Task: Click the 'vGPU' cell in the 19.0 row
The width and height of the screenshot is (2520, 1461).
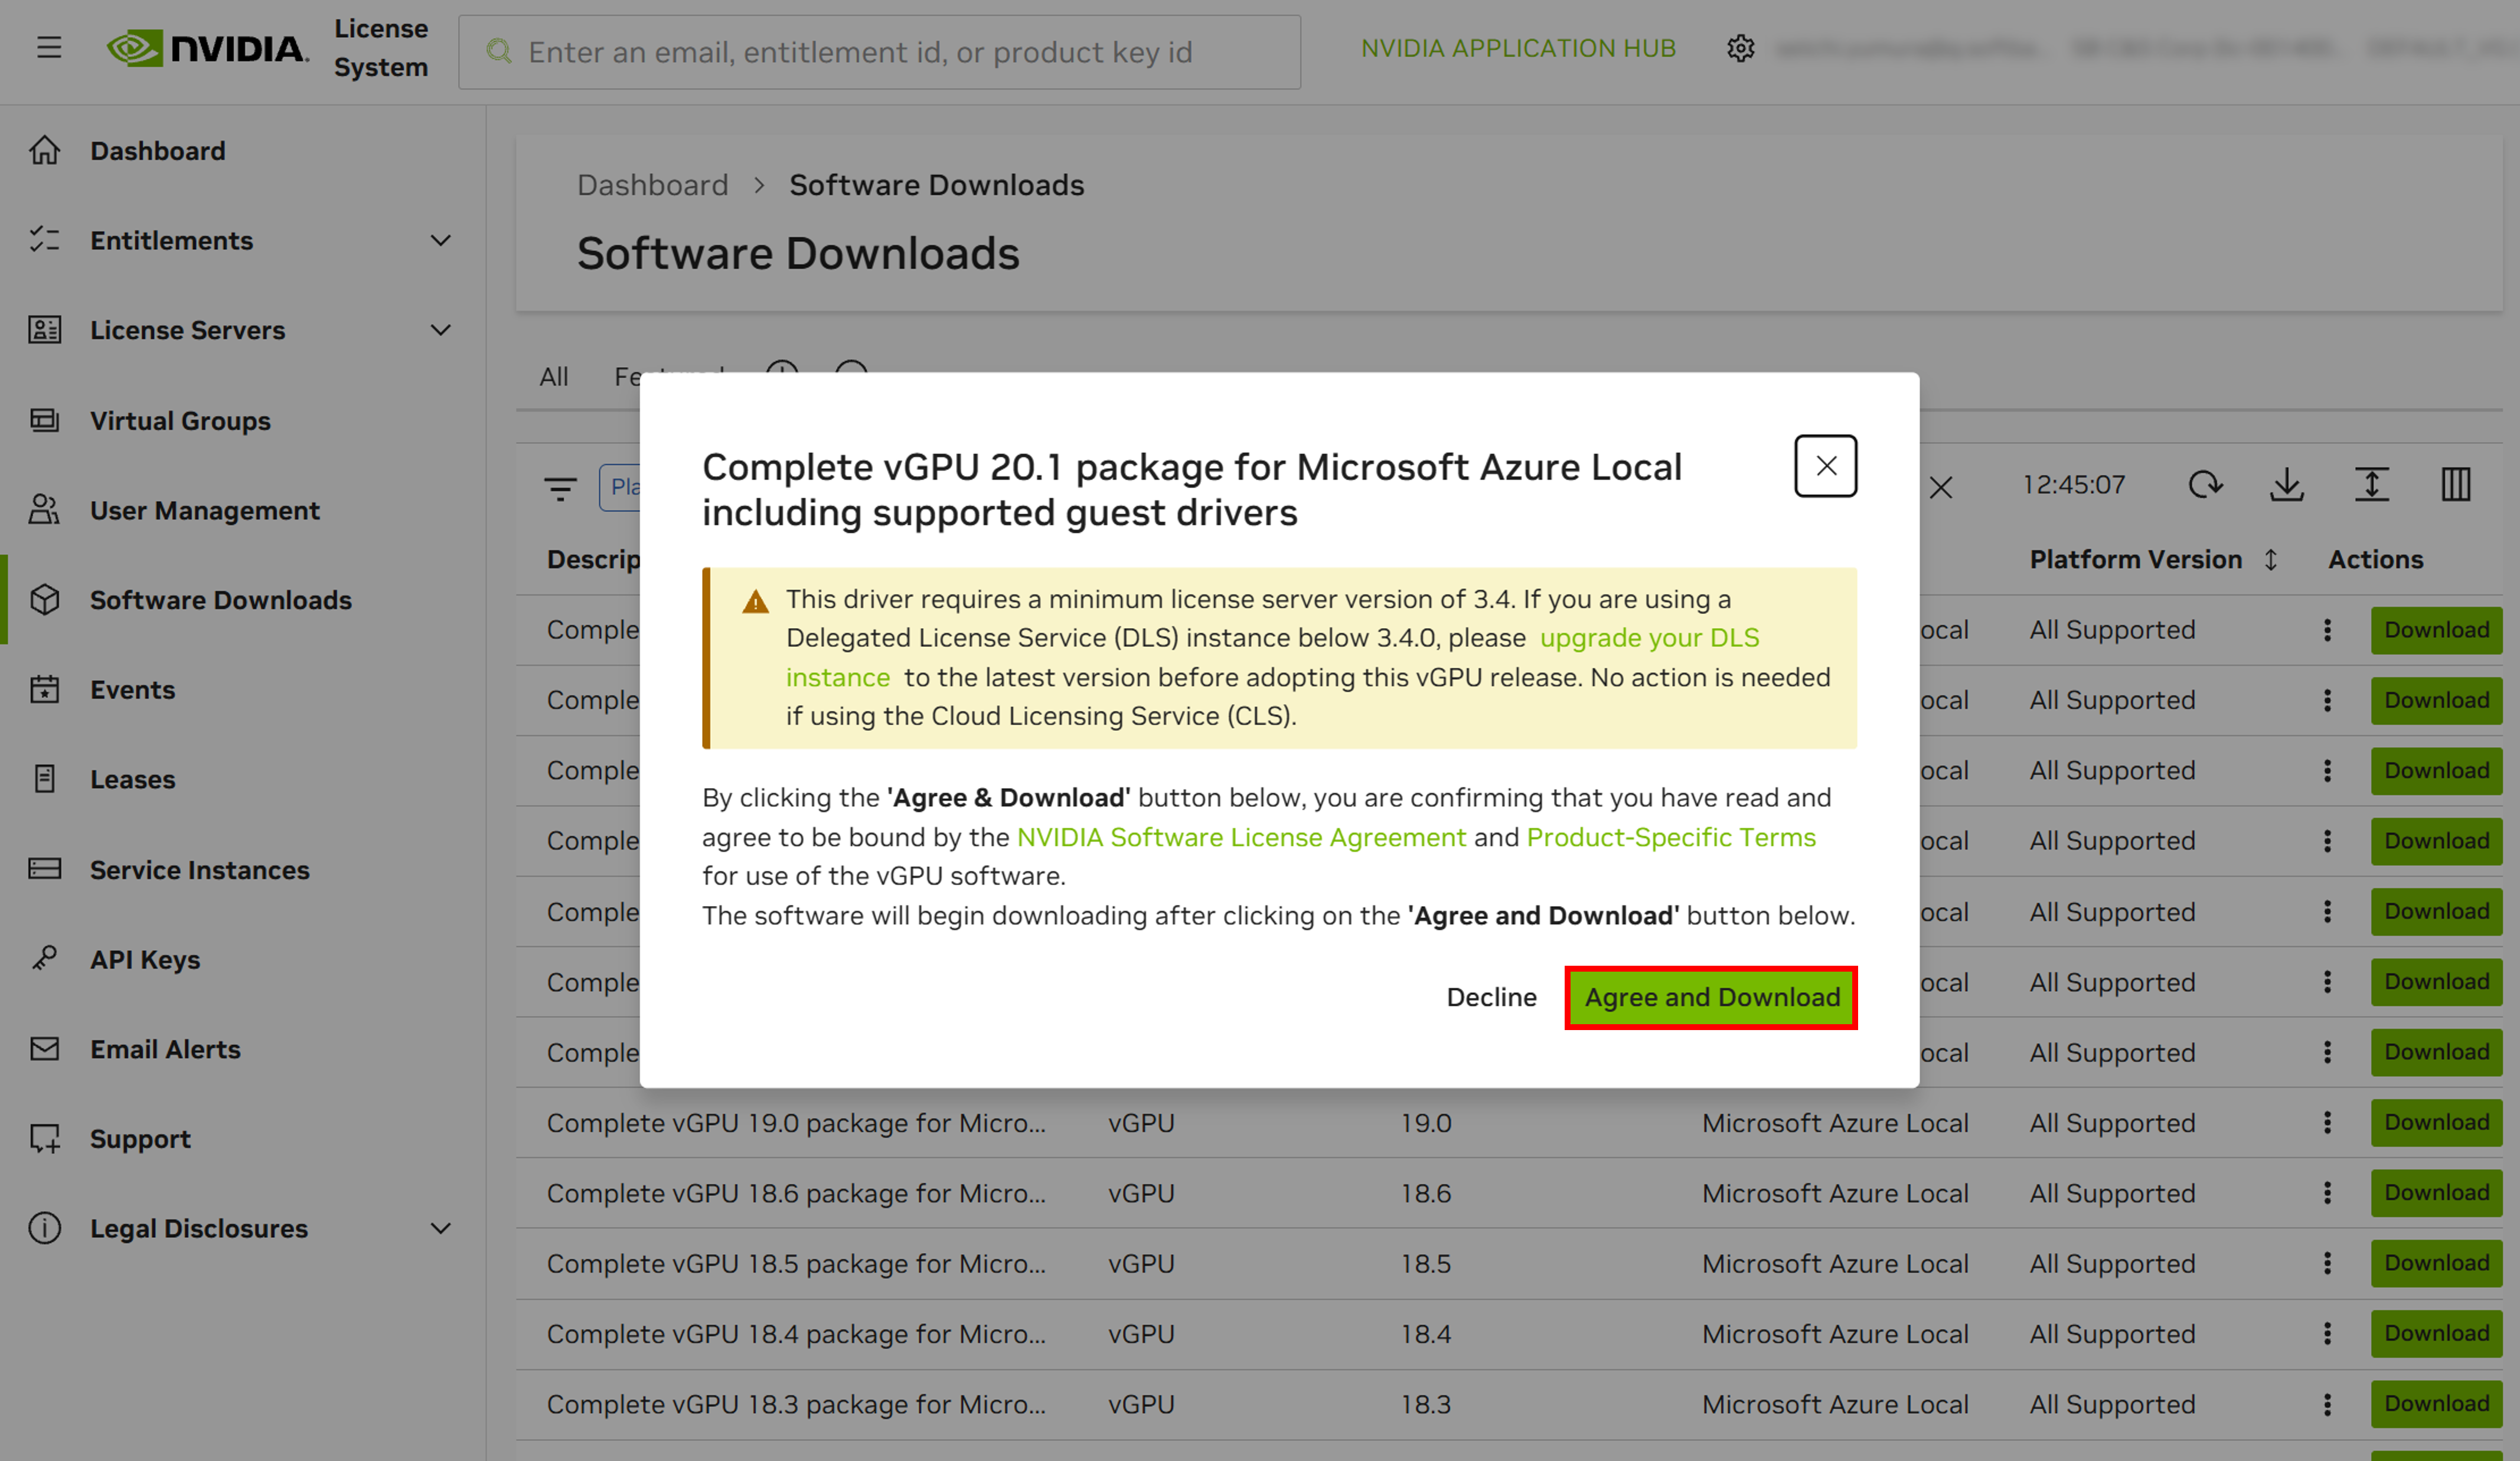Action: (x=1141, y=1123)
